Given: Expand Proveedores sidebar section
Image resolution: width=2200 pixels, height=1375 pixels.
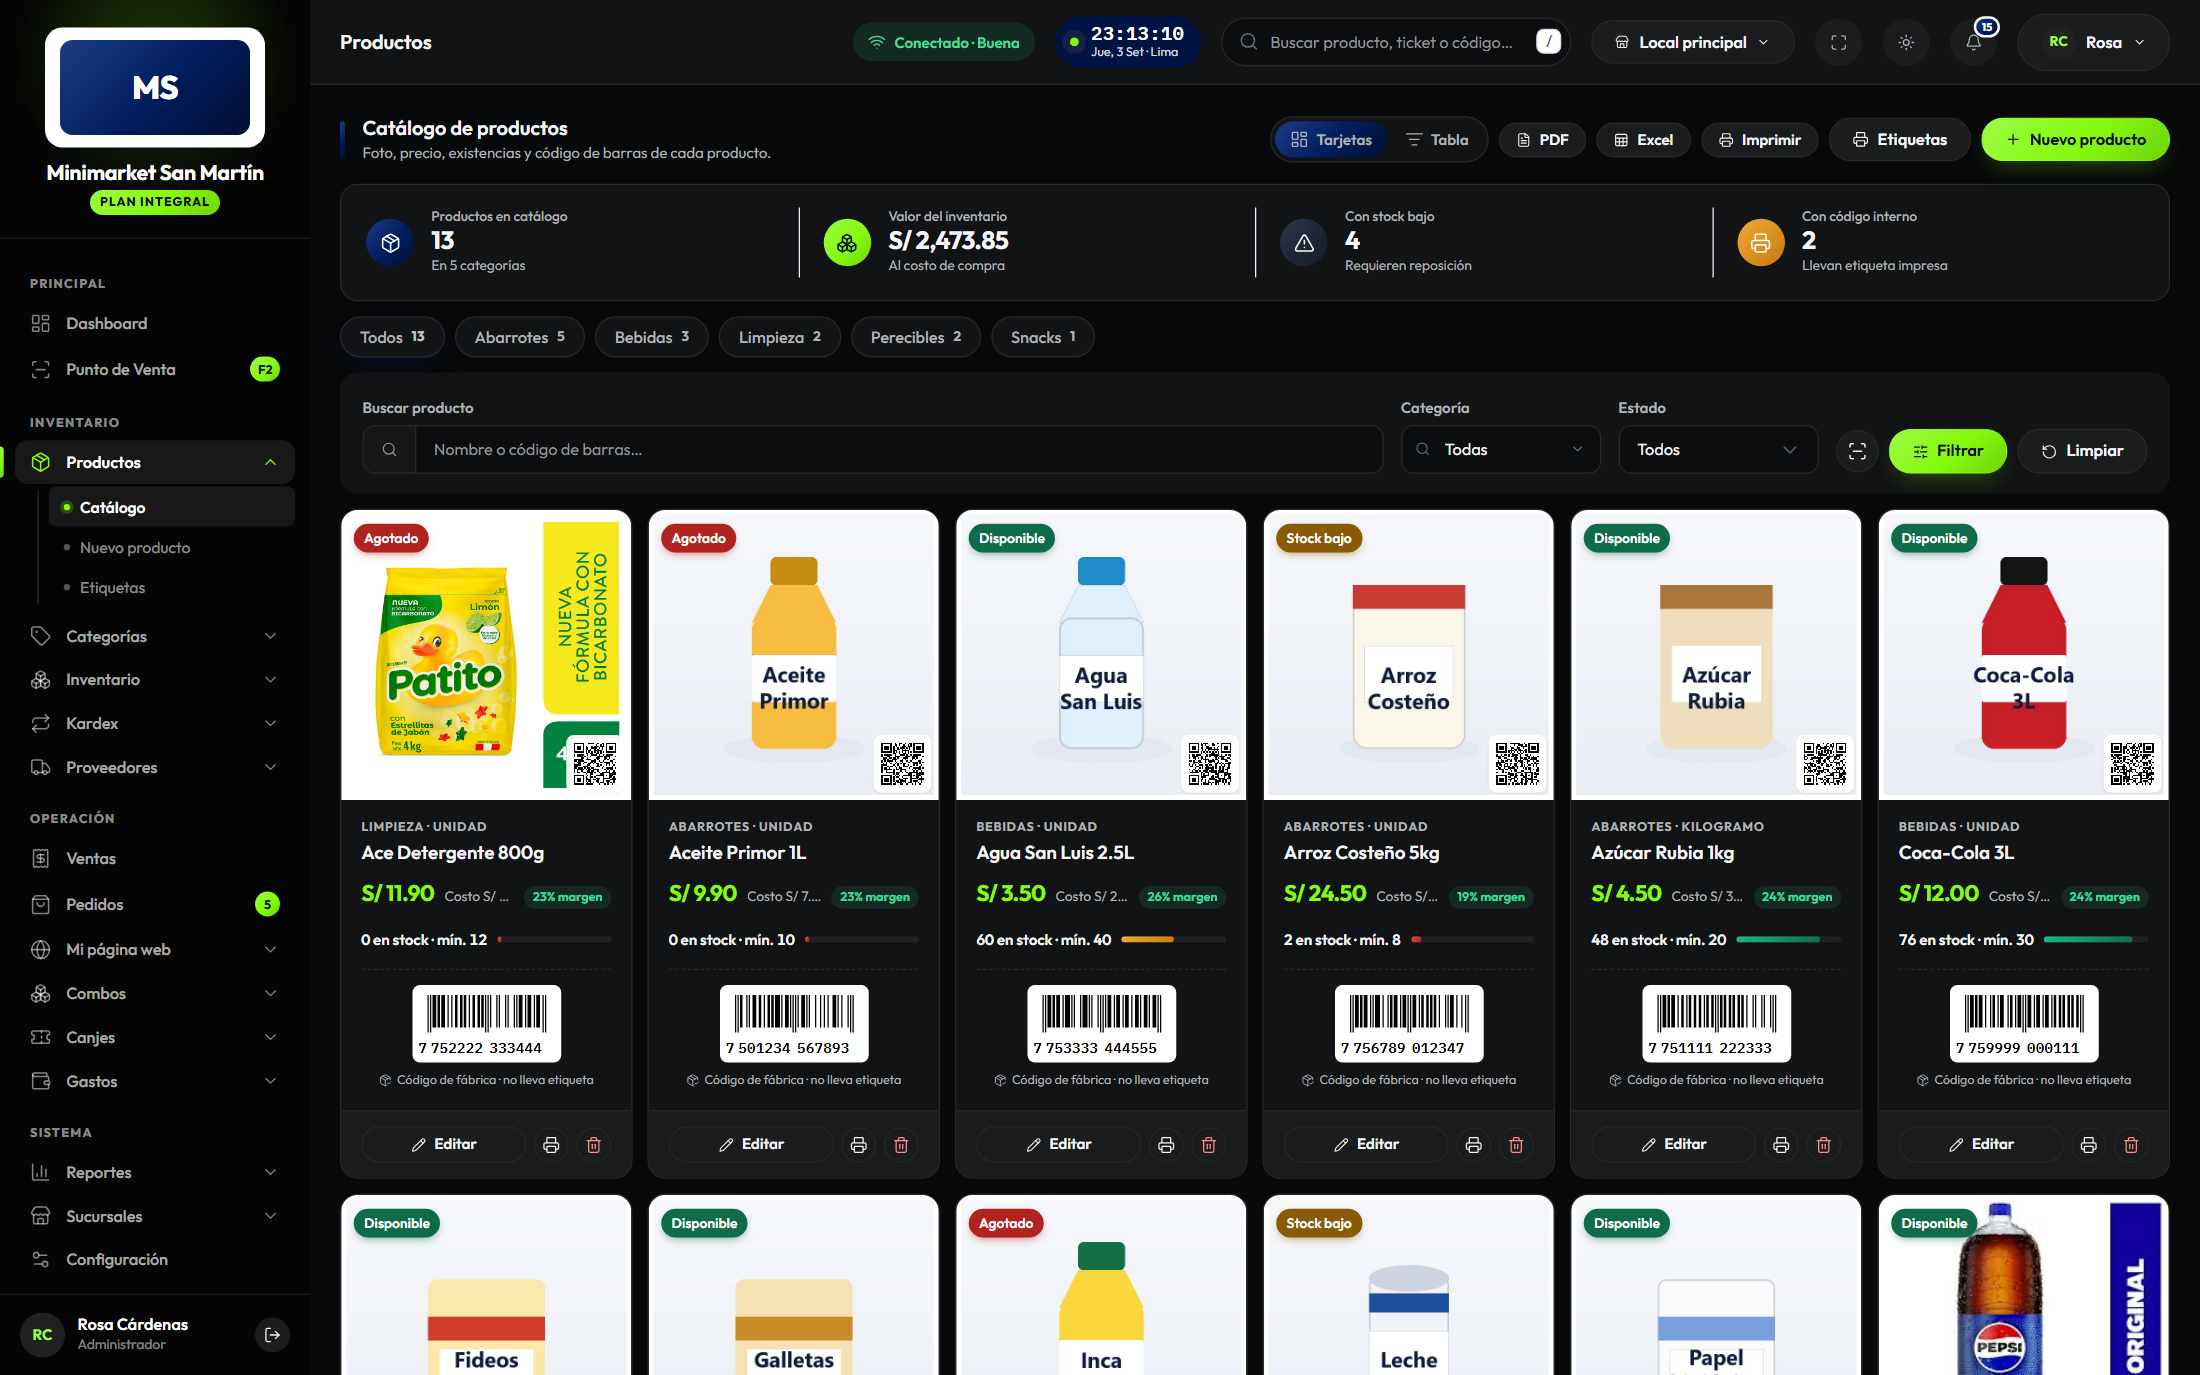Looking at the screenshot, I should tap(155, 767).
